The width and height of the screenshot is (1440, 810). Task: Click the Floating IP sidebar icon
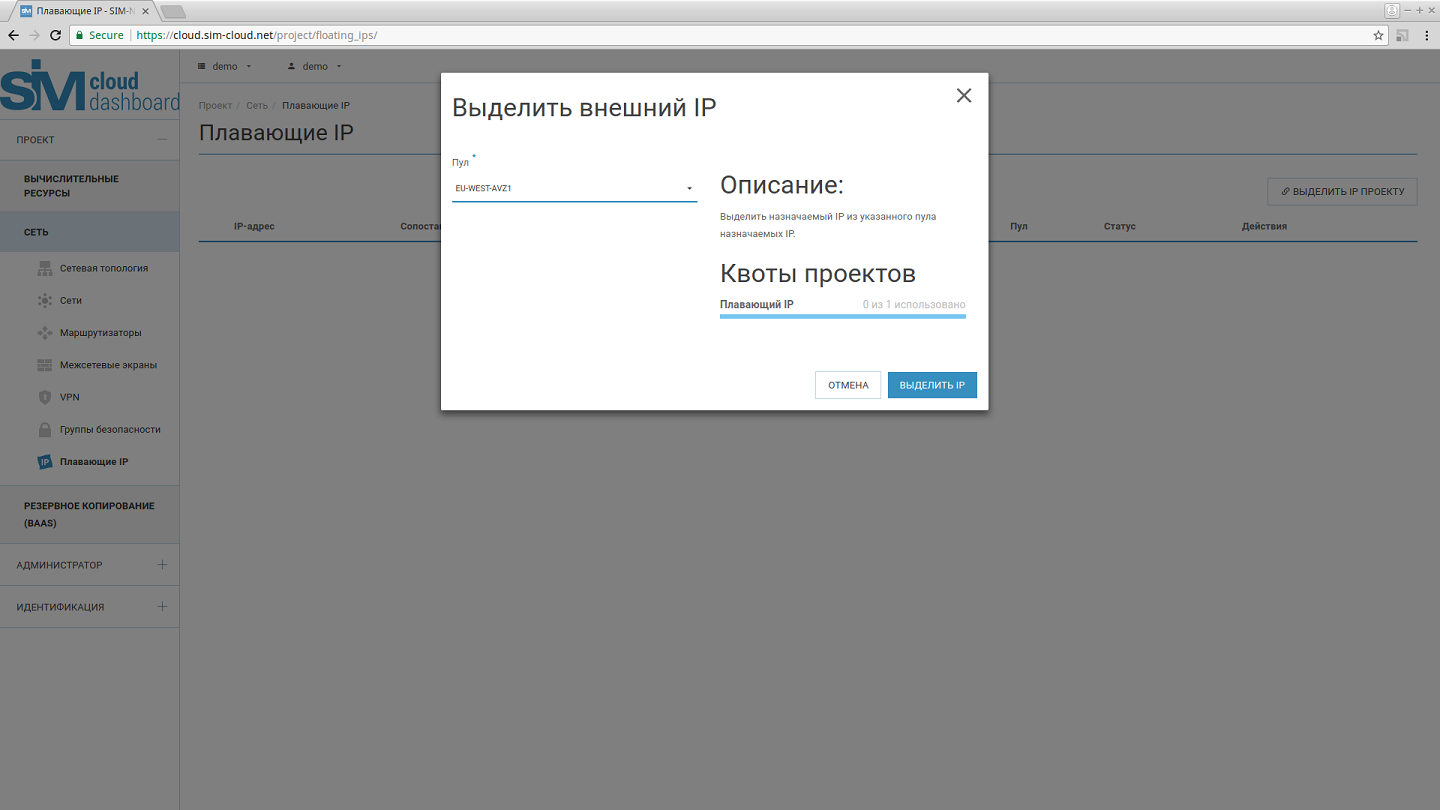44,462
